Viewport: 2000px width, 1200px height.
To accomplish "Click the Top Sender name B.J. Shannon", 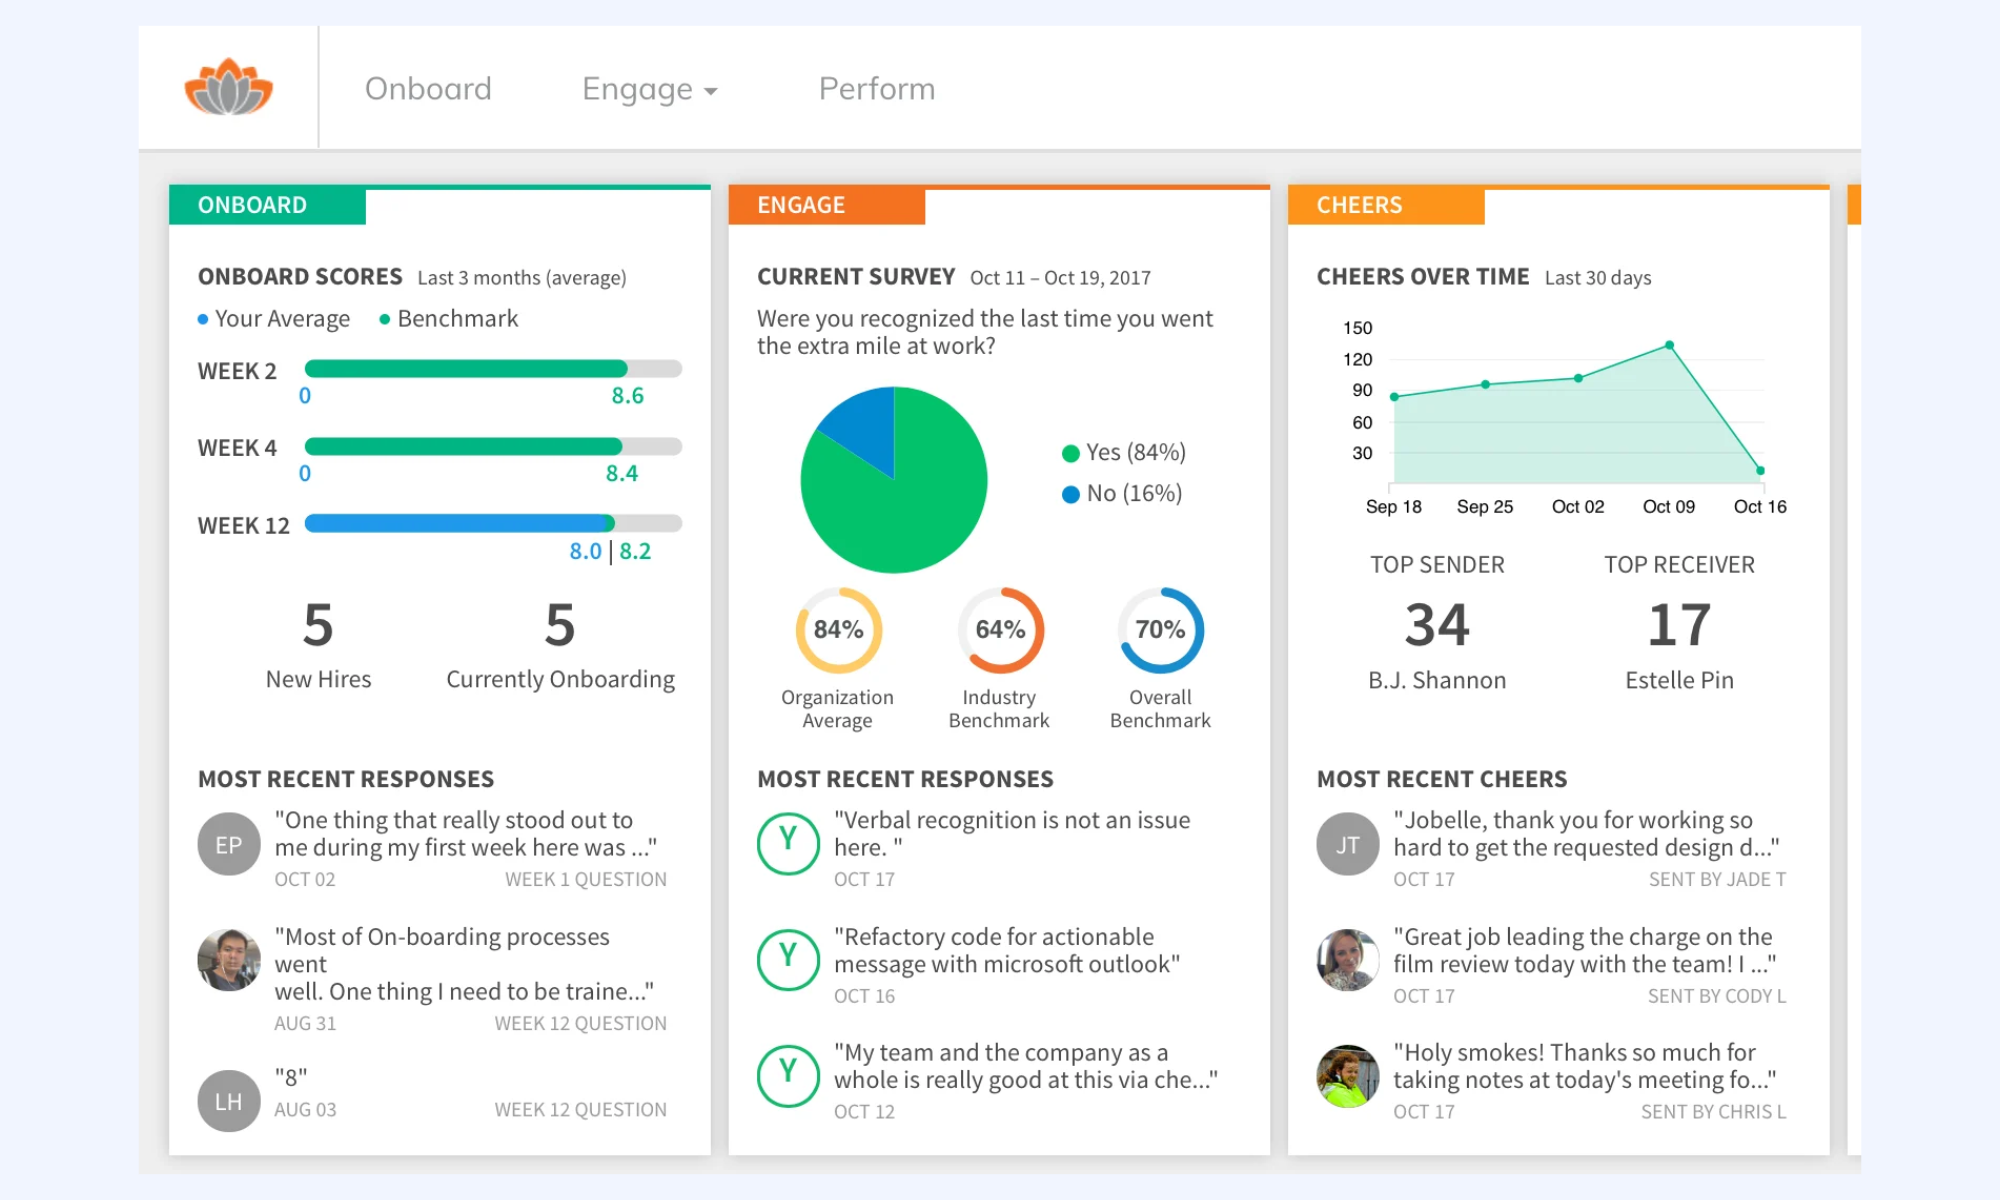I will [x=1437, y=681].
